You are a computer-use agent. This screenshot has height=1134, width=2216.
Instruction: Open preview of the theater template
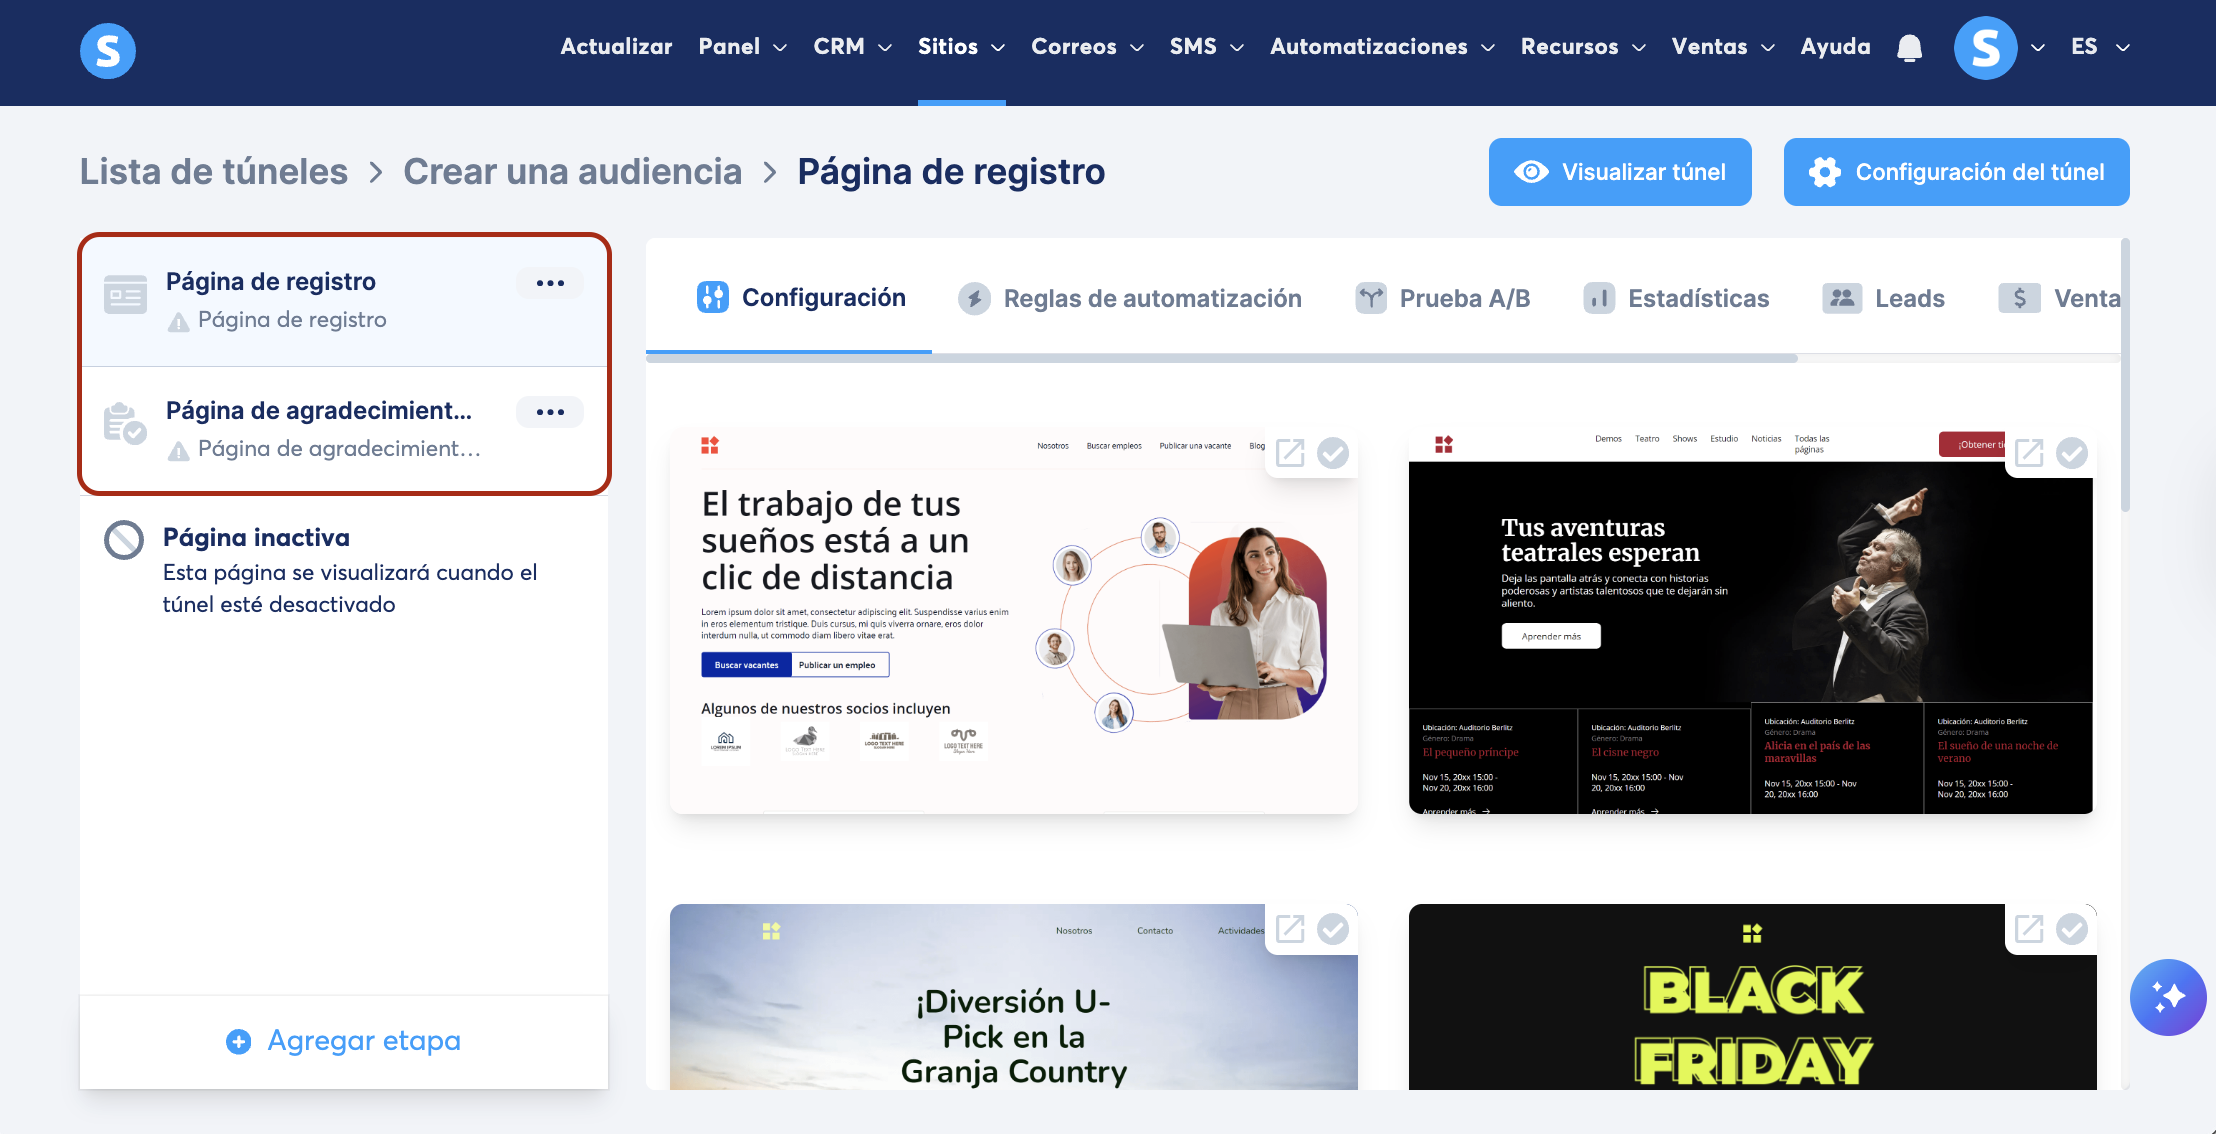click(x=2029, y=453)
